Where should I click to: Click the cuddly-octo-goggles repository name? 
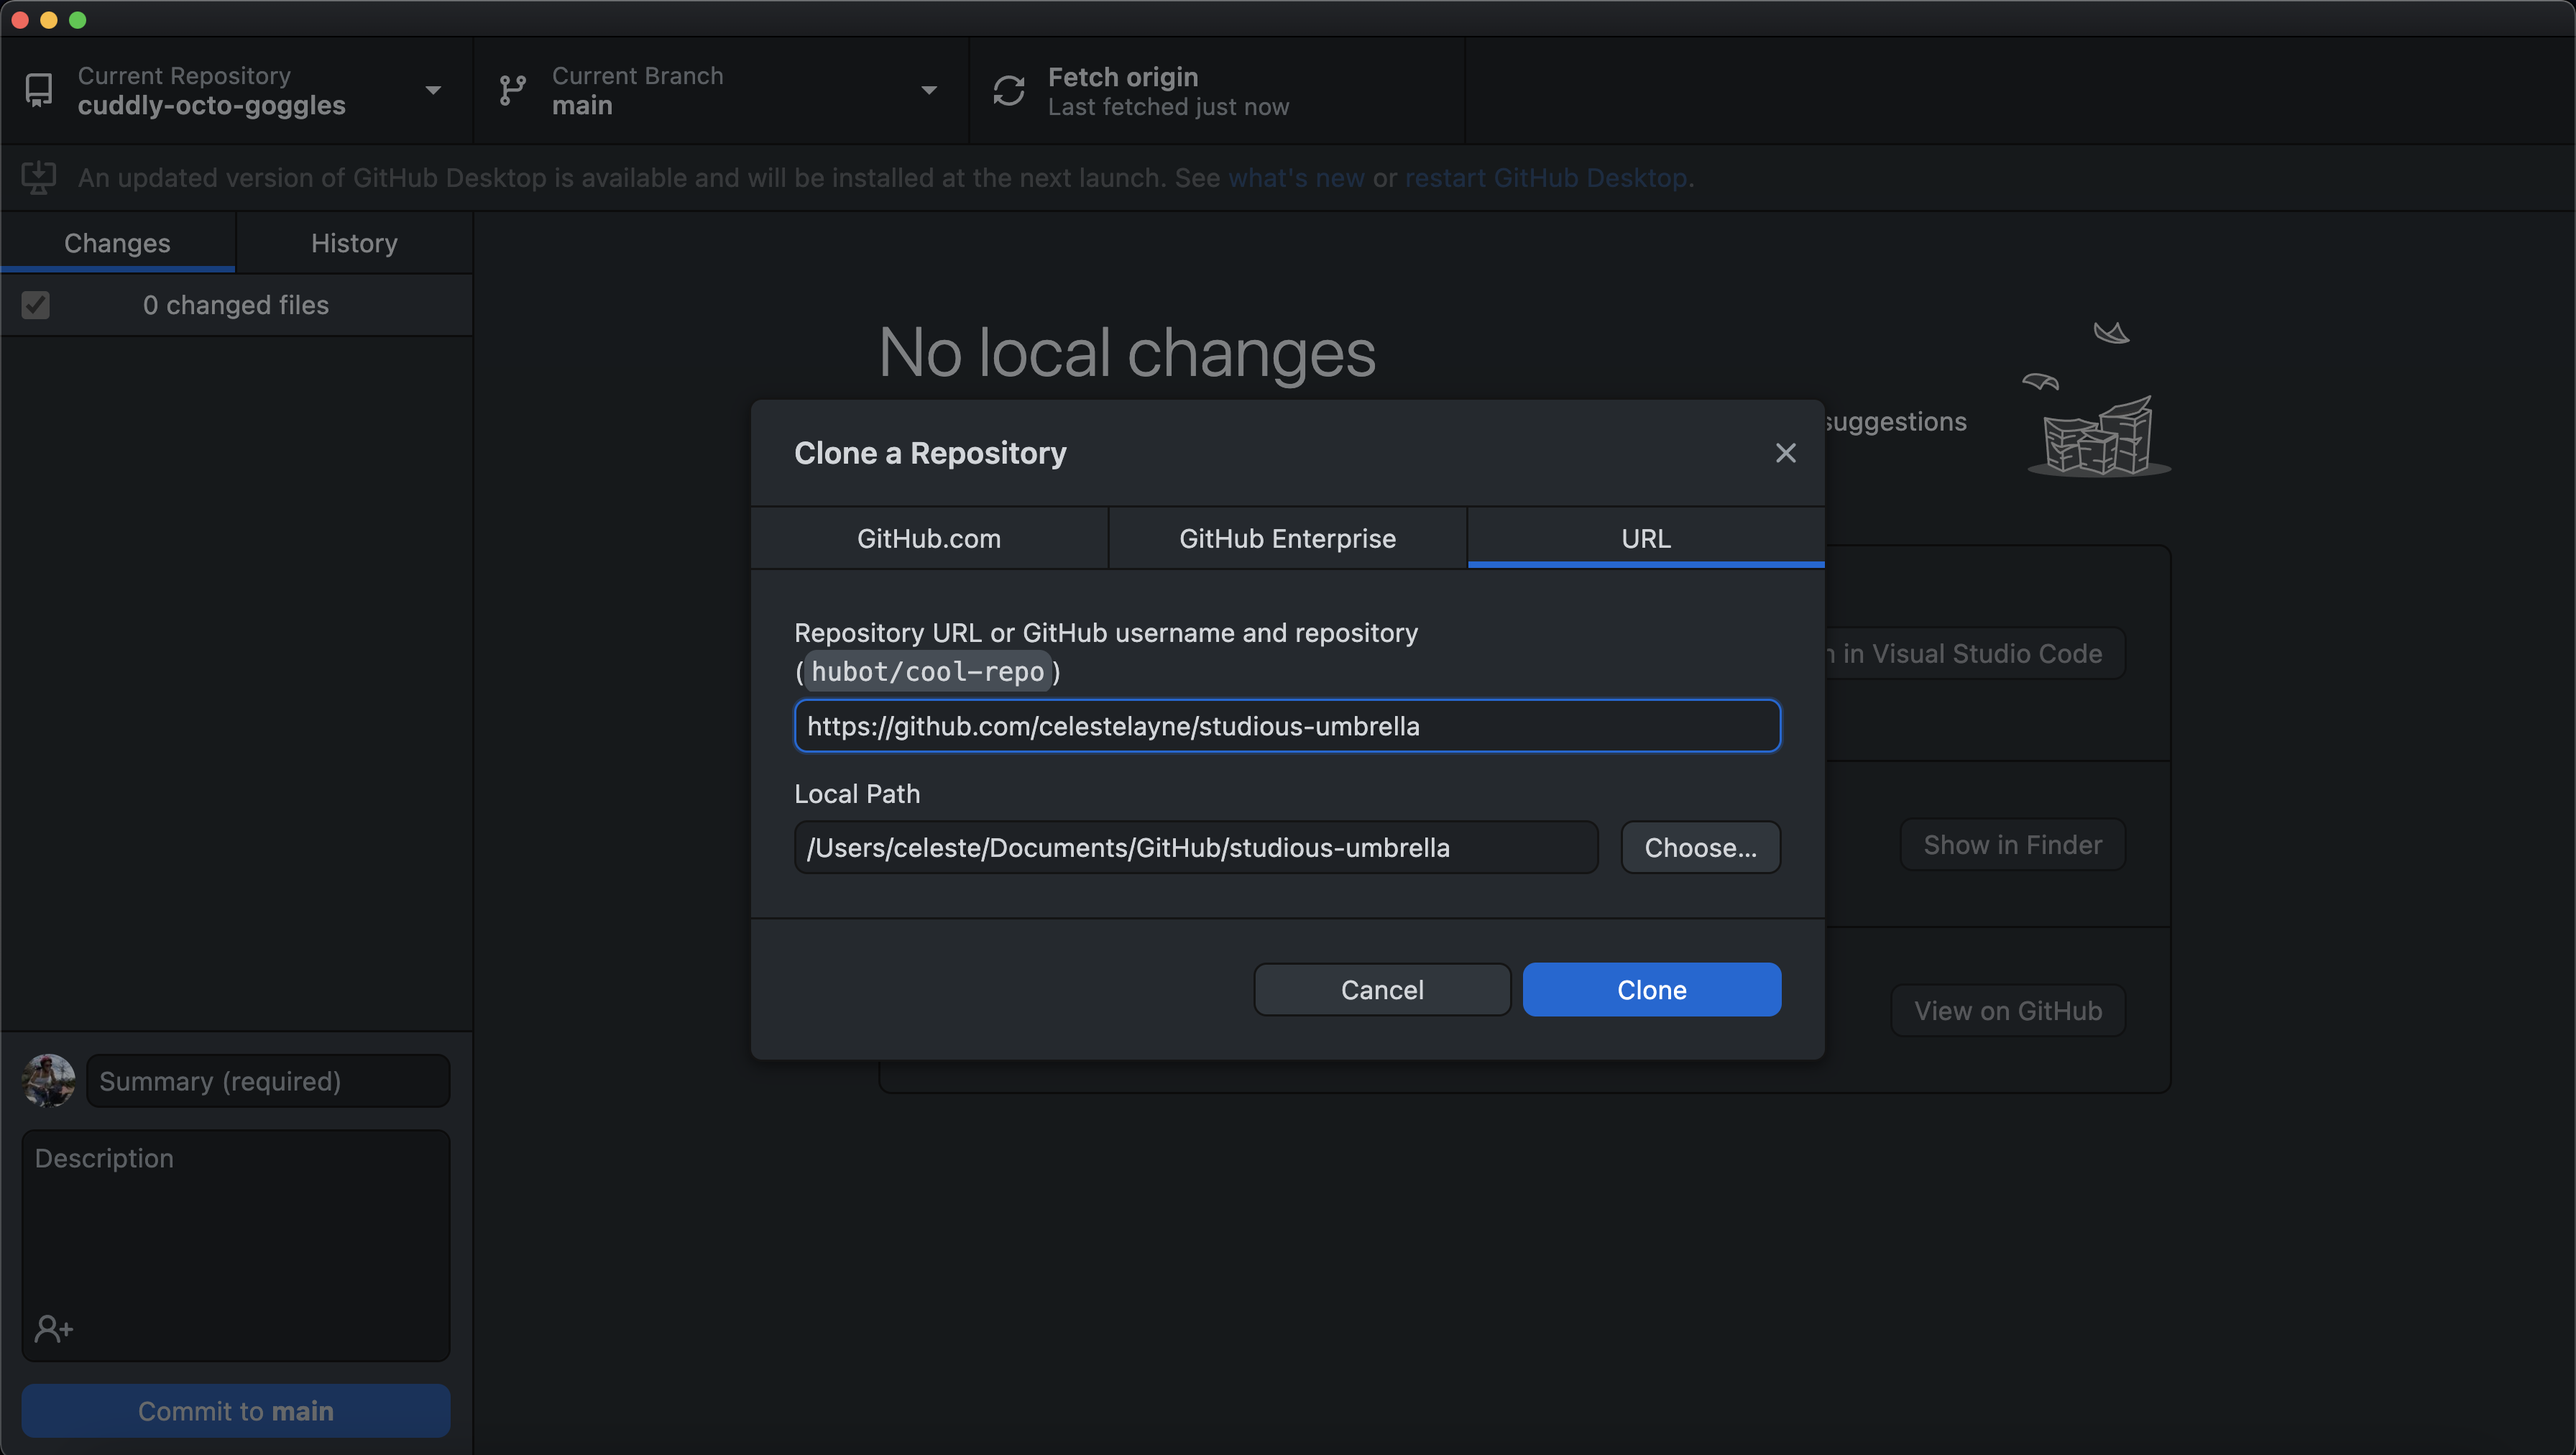212,105
